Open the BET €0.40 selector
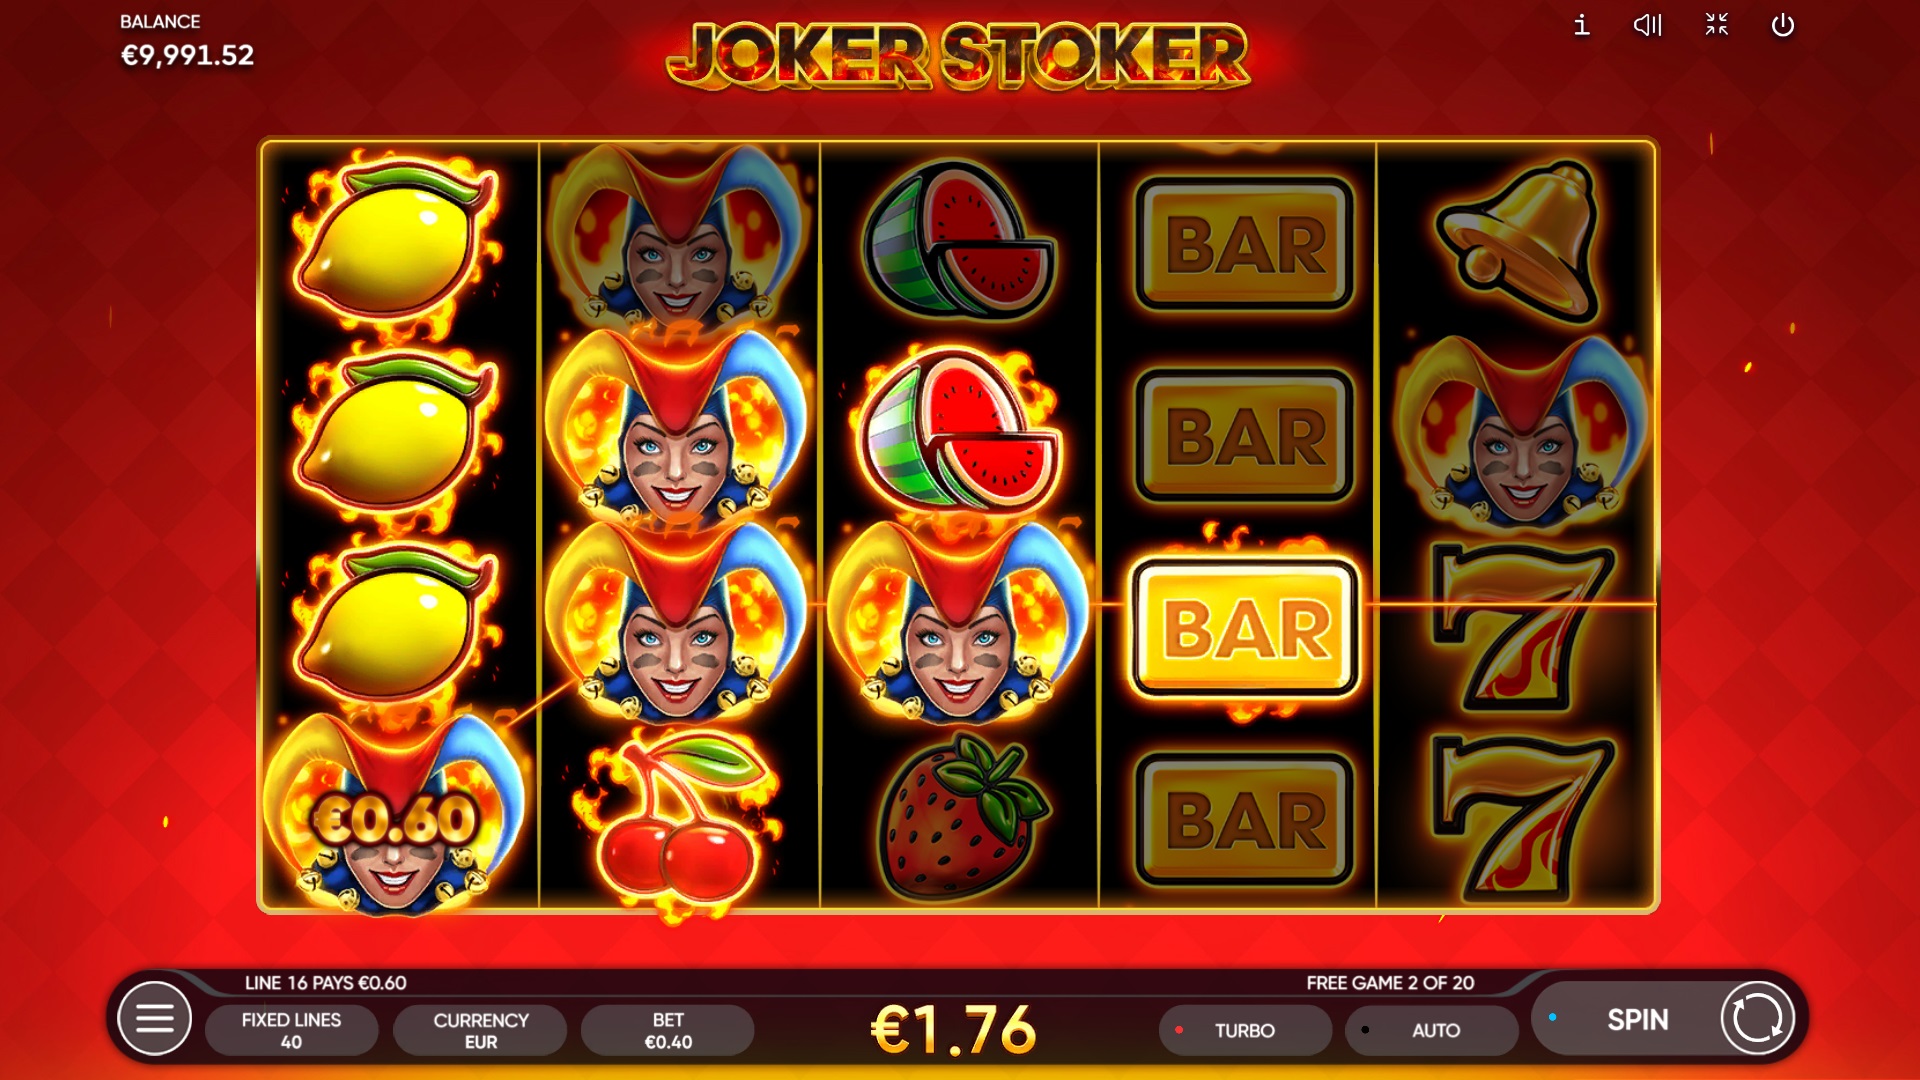This screenshot has width=1920, height=1080. tap(668, 1030)
